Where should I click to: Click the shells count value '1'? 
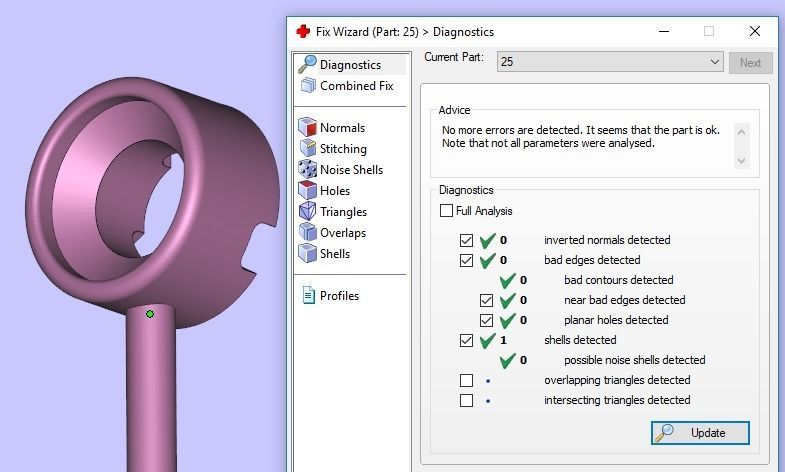click(x=503, y=340)
